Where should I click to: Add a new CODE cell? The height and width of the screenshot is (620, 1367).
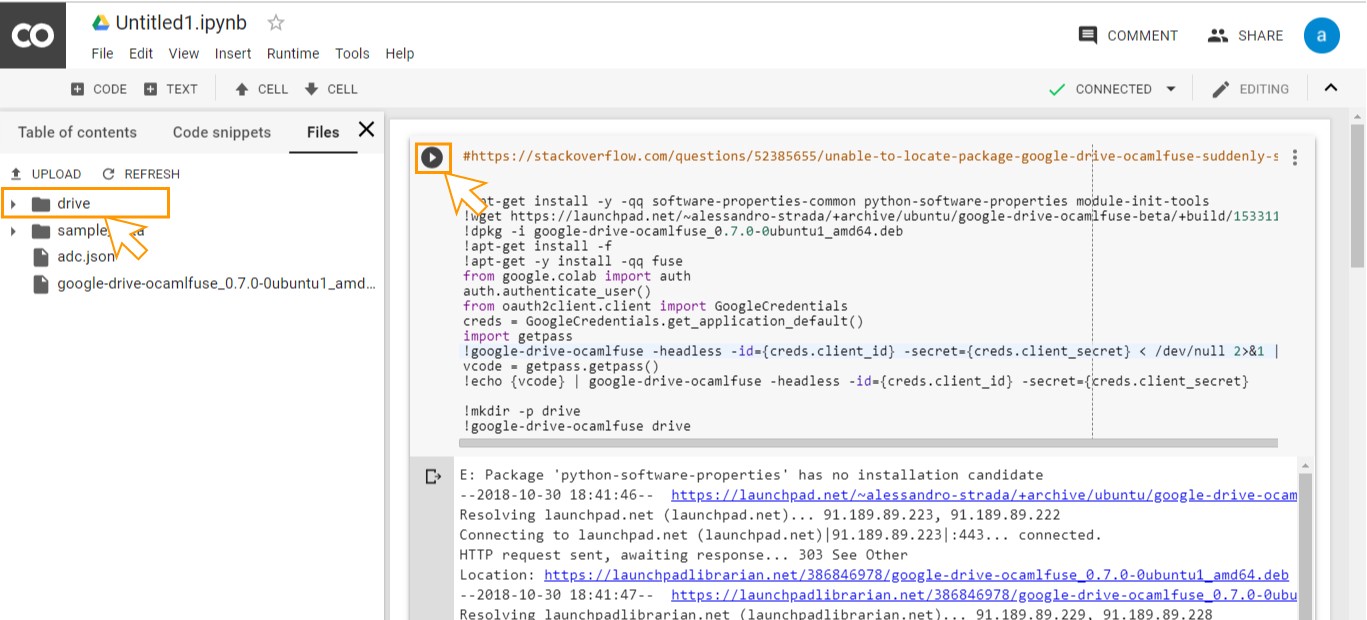coord(99,89)
